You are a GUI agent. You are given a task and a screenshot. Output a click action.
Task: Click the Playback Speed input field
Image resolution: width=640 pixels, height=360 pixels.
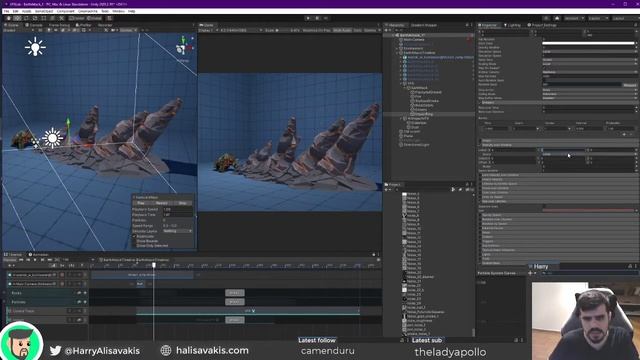pos(178,209)
